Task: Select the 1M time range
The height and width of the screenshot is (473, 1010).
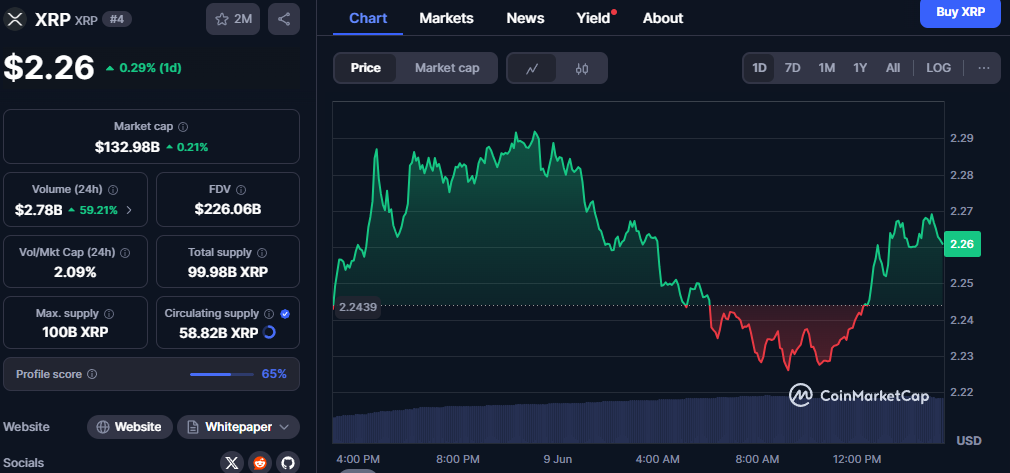Action: tap(826, 68)
